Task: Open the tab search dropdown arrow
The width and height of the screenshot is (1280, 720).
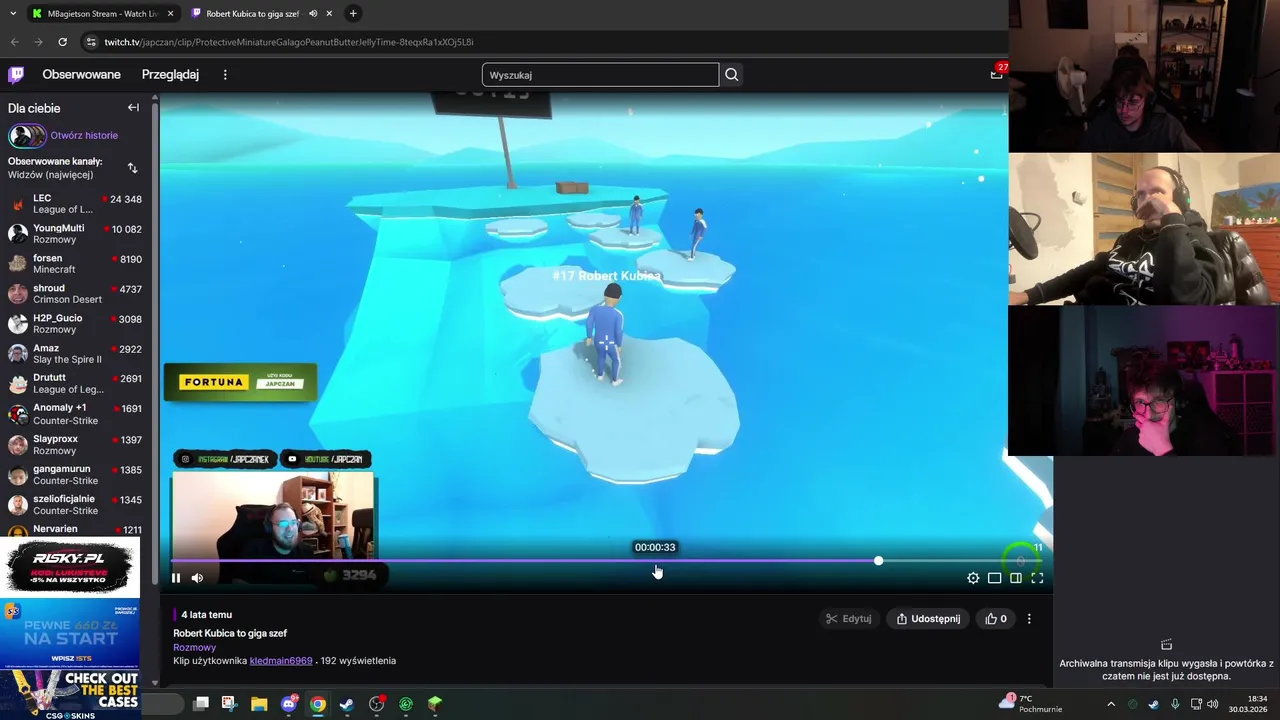Action: tap(12, 14)
